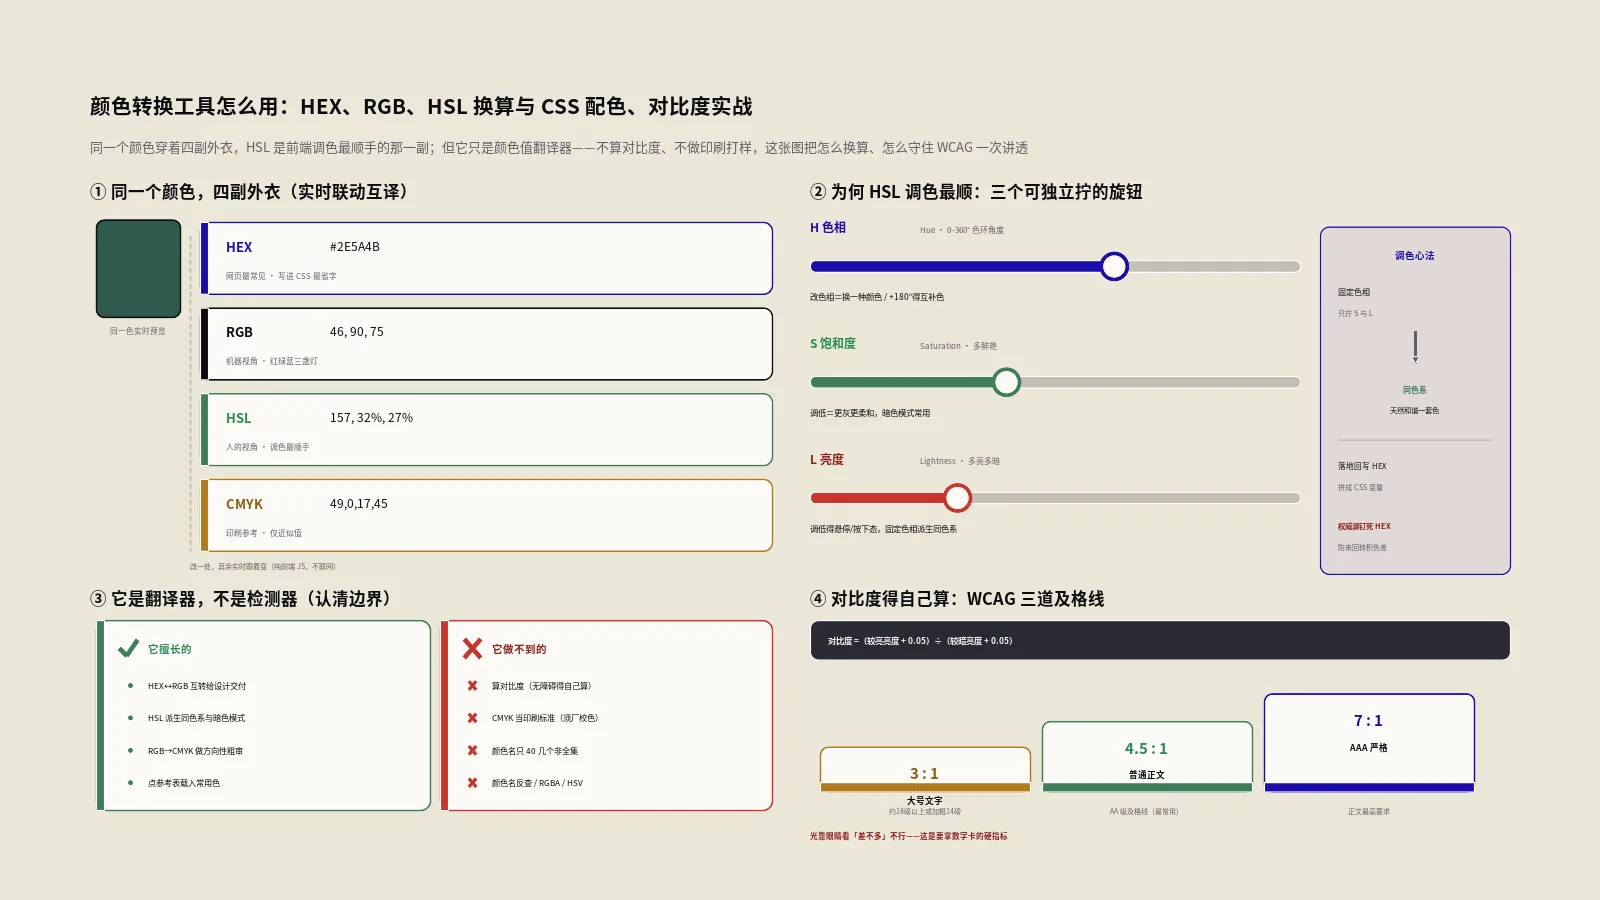Select the HSL value 157, 32%, 27%
The width and height of the screenshot is (1600, 900).
tap(371, 418)
